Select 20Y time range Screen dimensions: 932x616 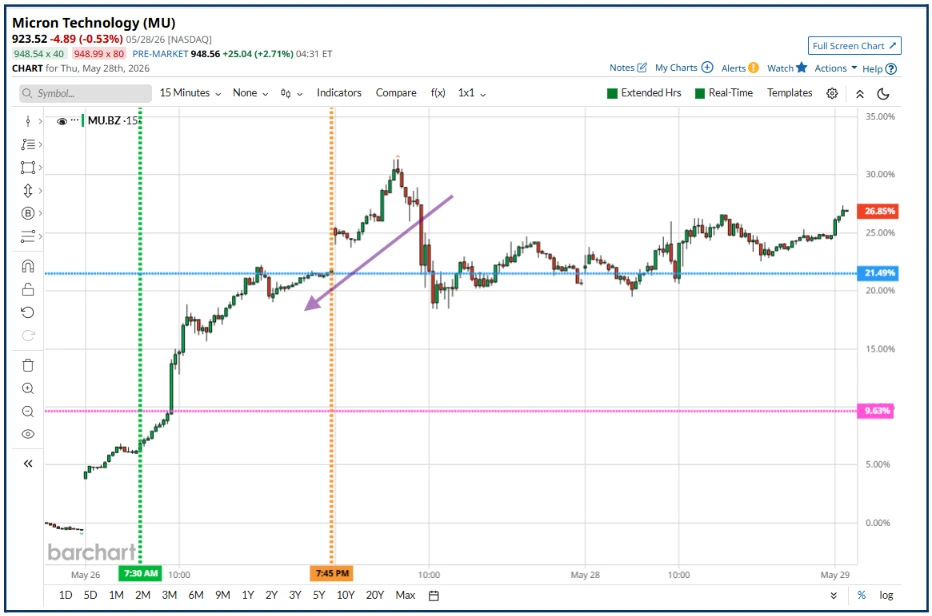tap(375, 595)
